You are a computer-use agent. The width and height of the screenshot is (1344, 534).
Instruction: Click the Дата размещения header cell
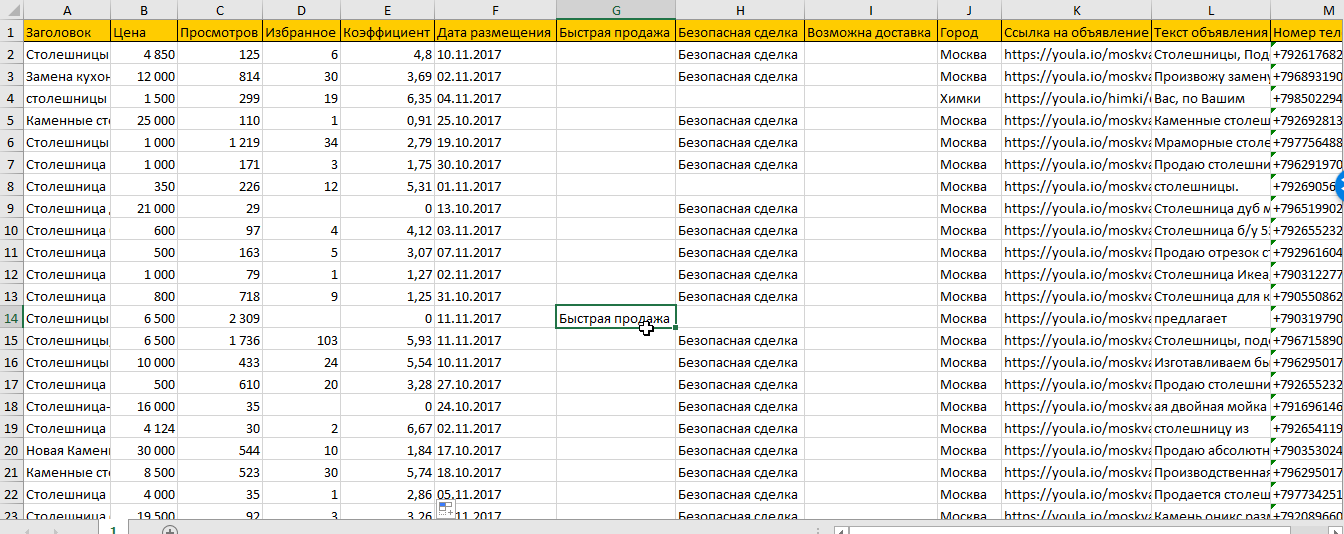(x=495, y=32)
